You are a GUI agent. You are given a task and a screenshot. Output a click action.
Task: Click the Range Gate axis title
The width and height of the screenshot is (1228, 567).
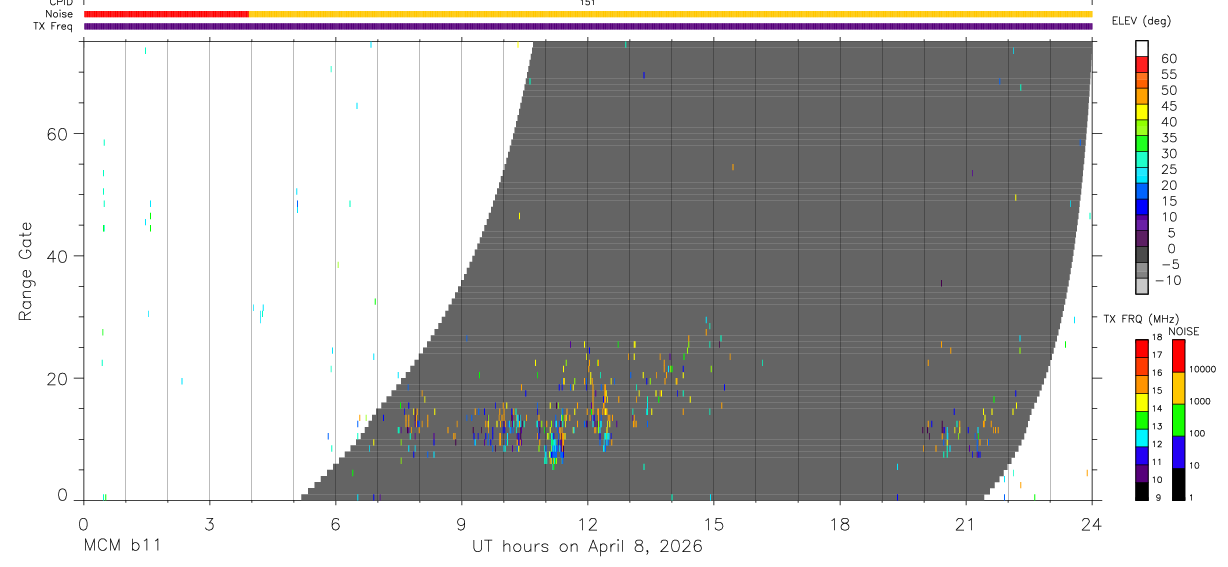[26, 271]
